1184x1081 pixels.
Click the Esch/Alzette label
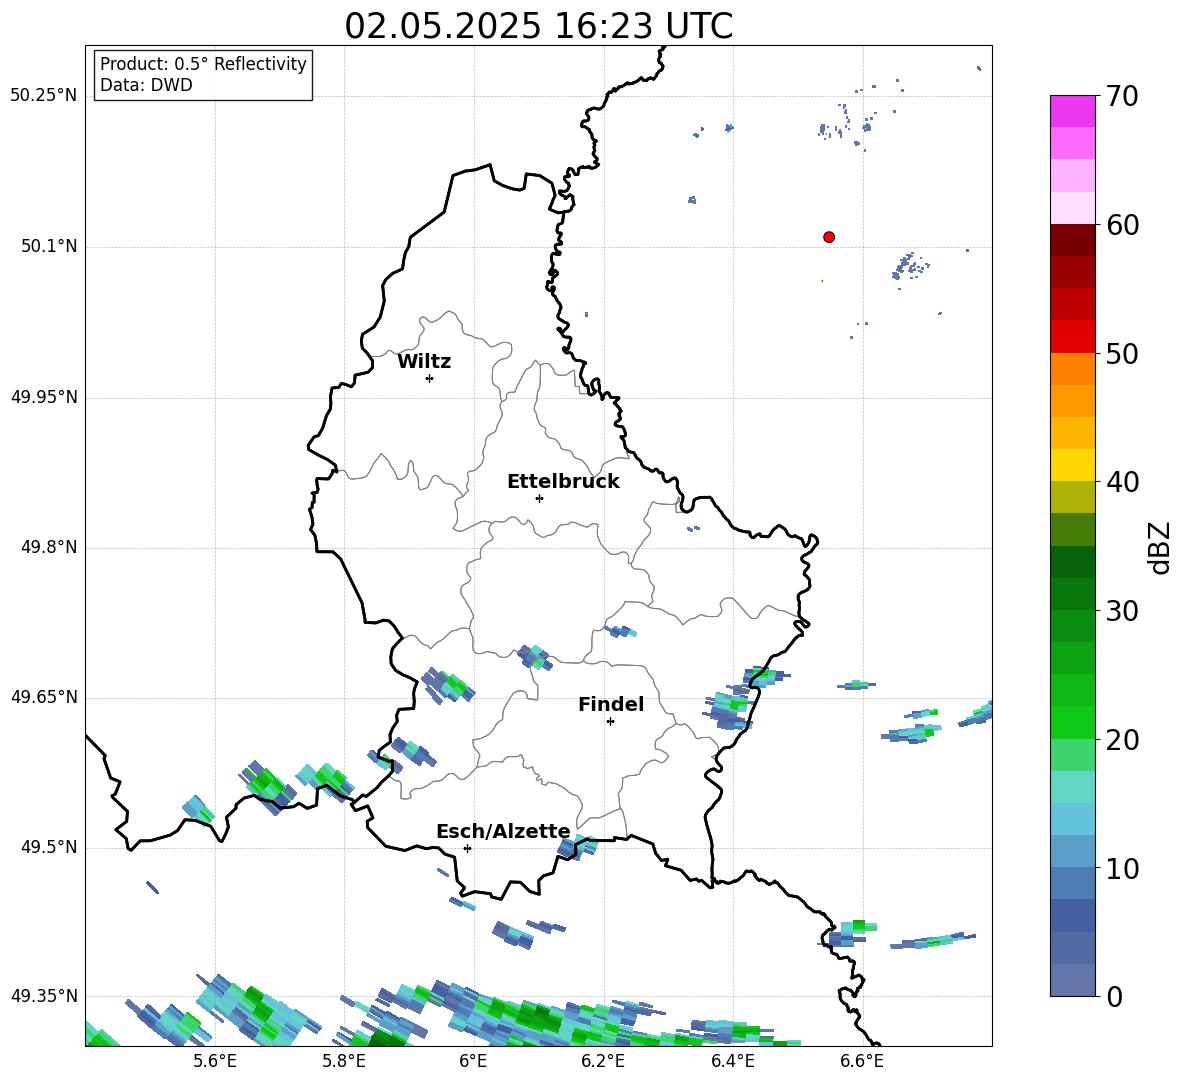coord(503,831)
